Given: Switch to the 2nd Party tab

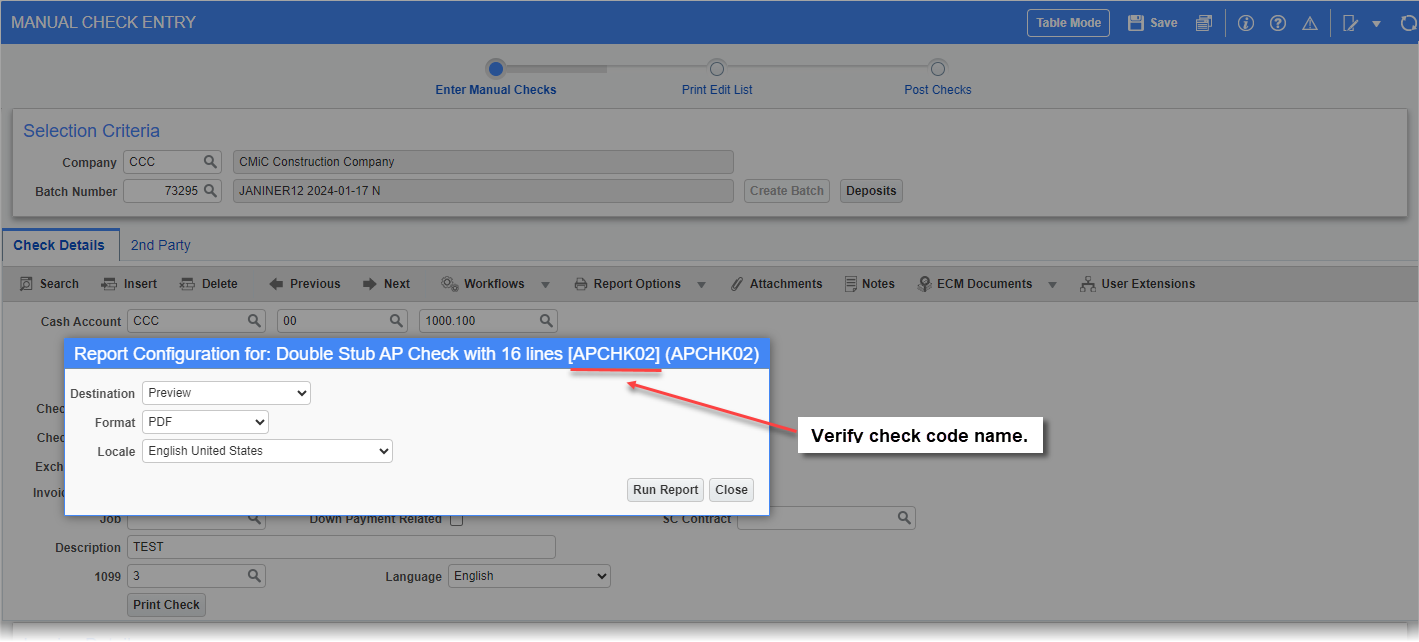Looking at the screenshot, I should point(160,245).
